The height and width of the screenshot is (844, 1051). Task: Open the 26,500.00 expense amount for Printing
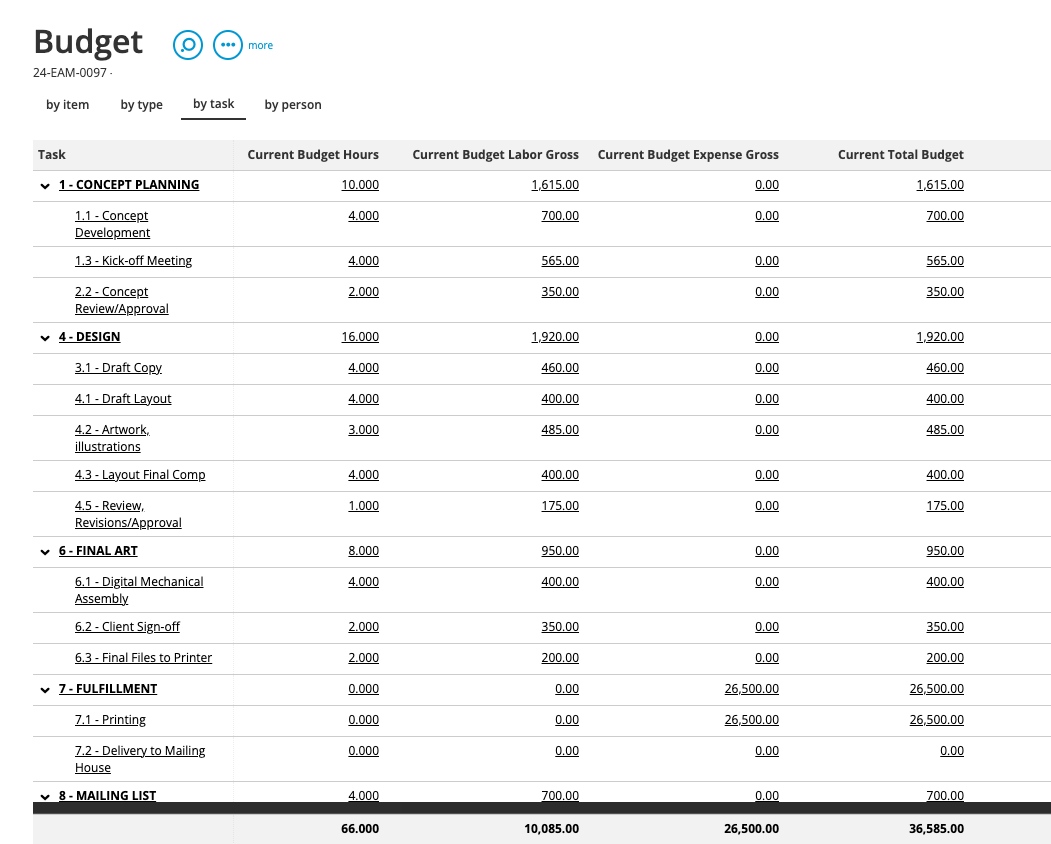(751, 720)
